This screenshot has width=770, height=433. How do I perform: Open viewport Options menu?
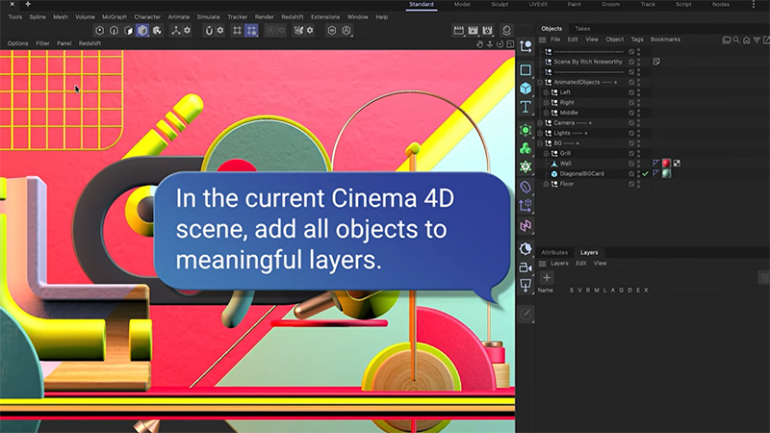18,43
